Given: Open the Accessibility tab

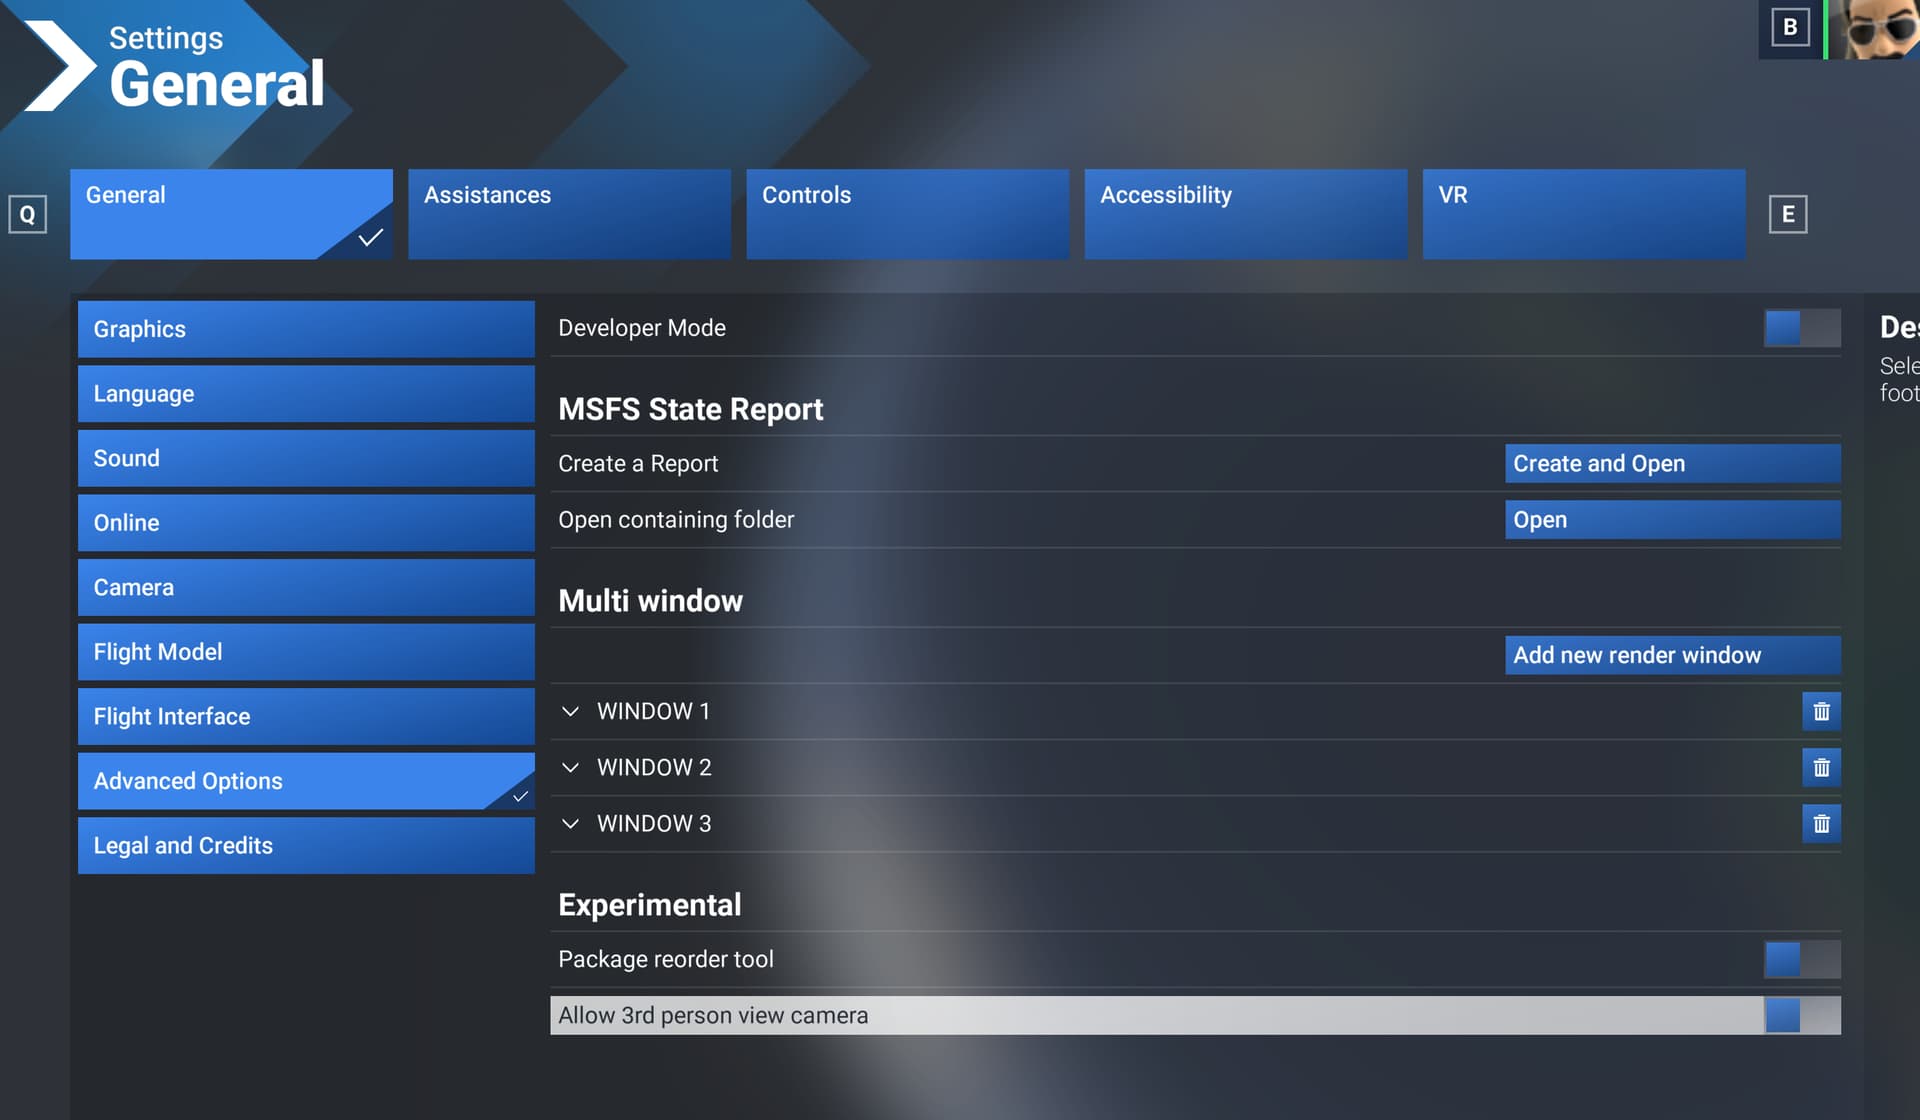Looking at the screenshot, I should coord(1245,214).
